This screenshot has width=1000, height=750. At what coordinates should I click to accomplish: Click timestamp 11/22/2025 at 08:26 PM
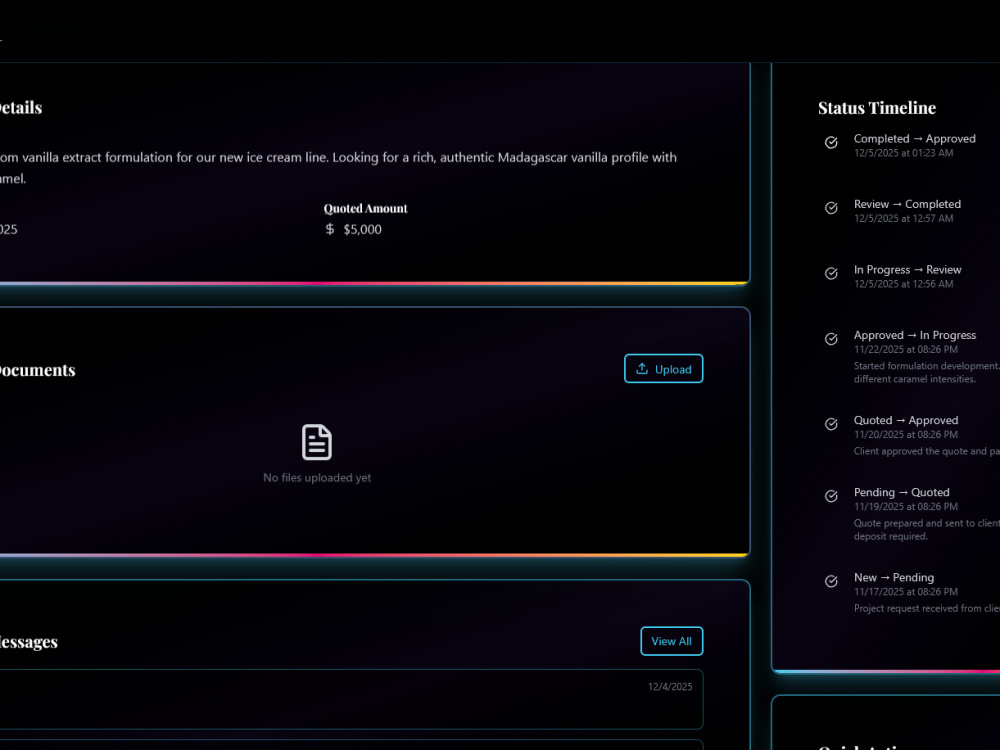tap(906, 349)
